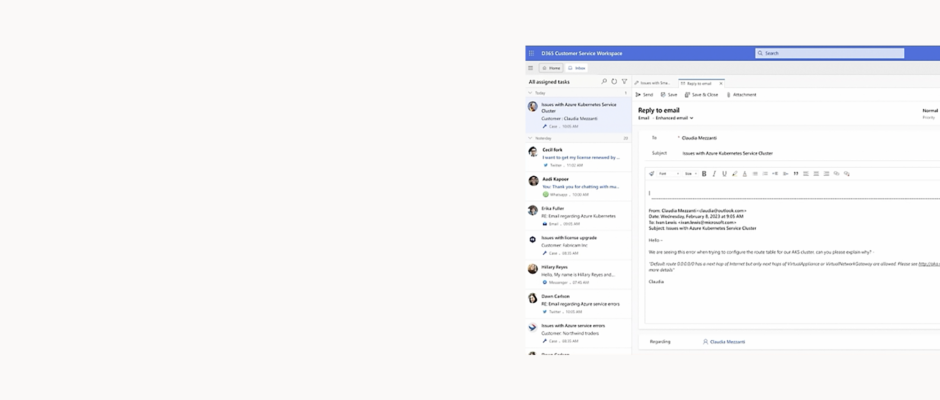This screenshot has height=400, width=940.
Task: Open Dawn Carlson's Azure service errors email
Action: pos(579,304)
